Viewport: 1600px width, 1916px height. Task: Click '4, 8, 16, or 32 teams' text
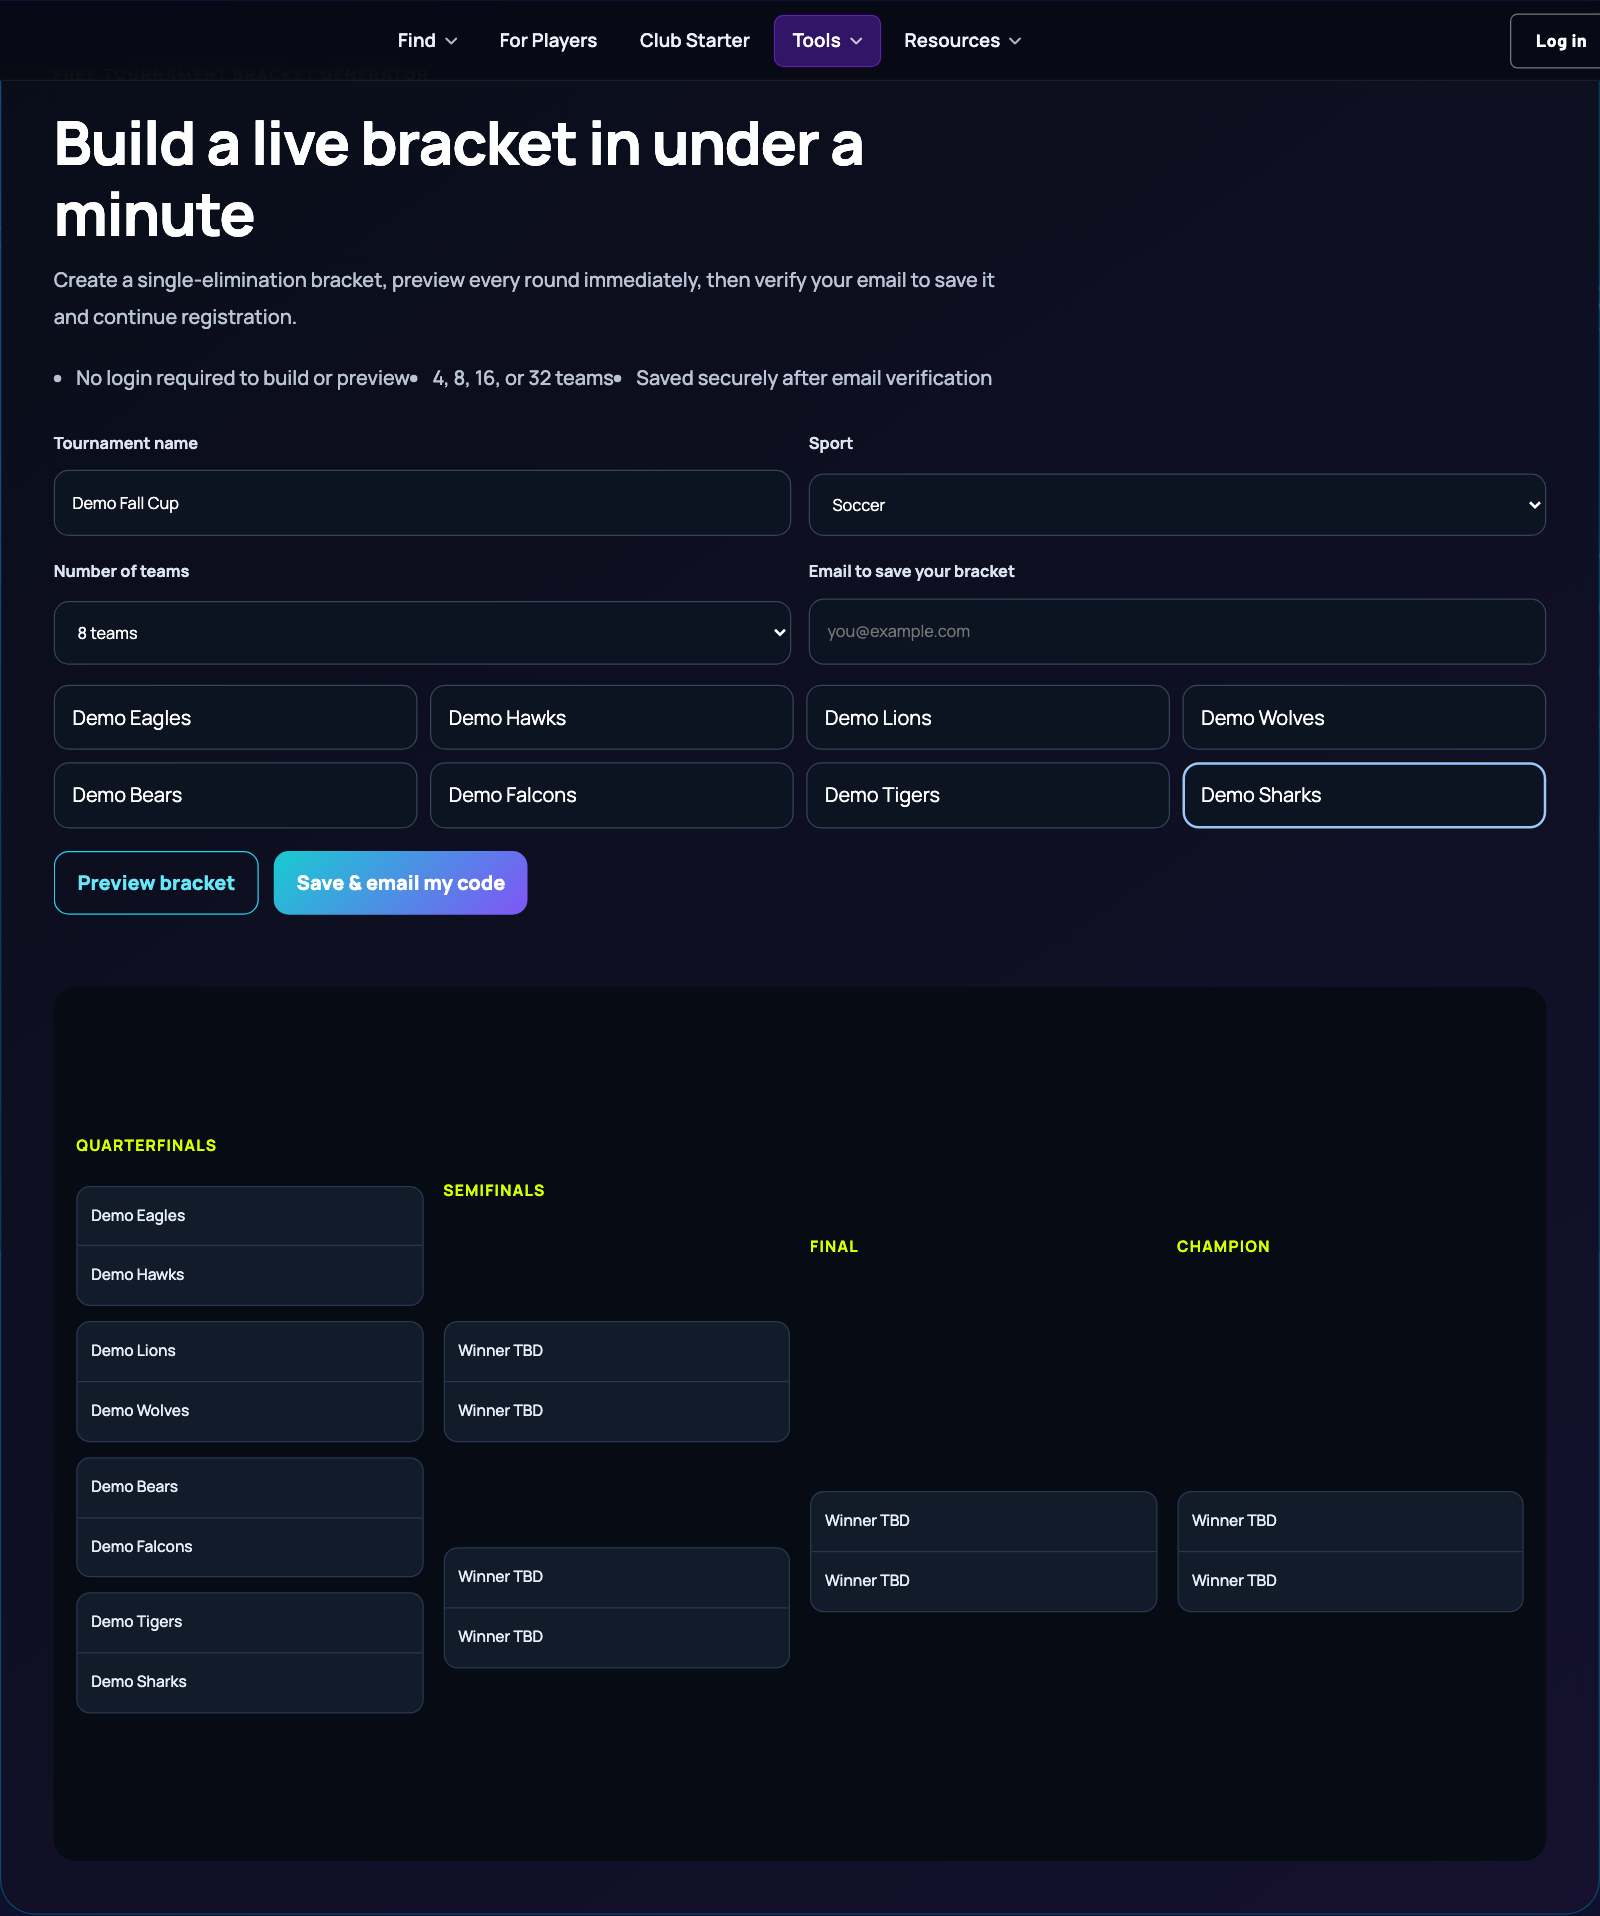[x=523, y=378]
